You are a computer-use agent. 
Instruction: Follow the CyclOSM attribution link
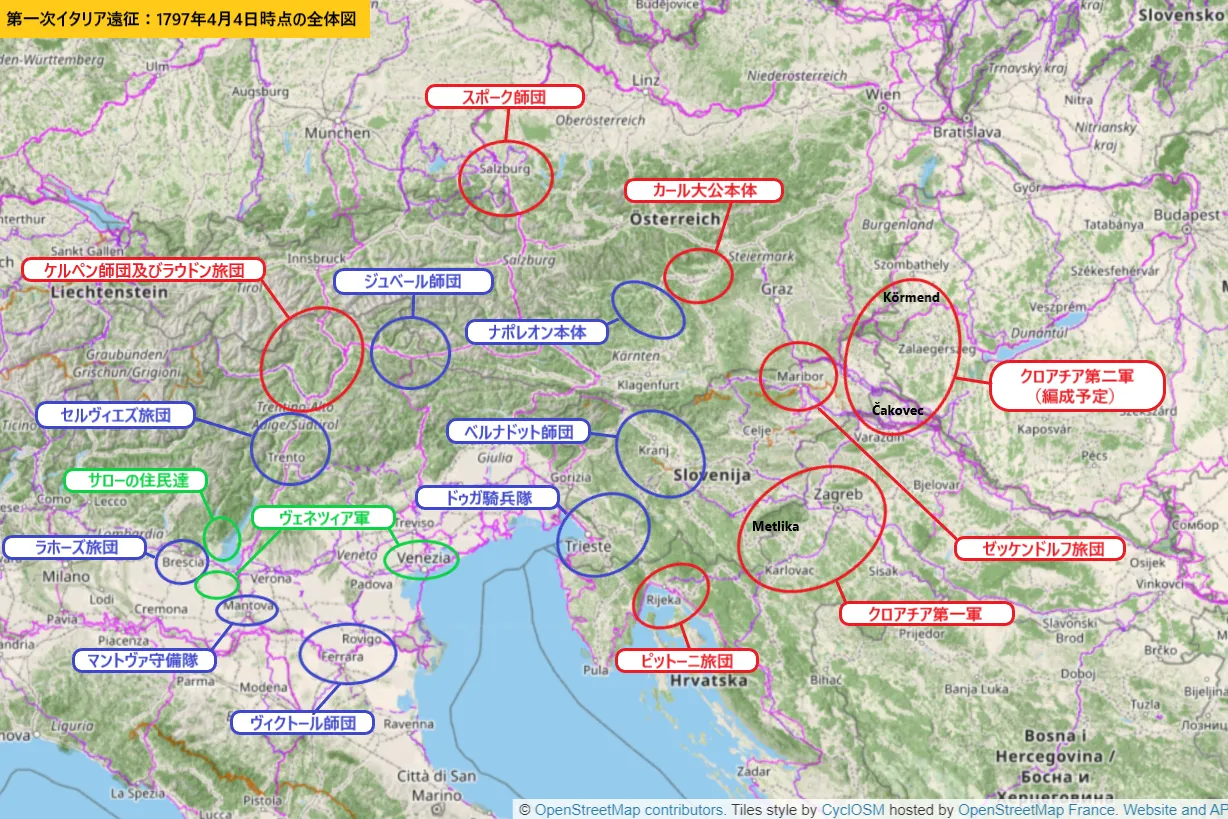coord(853,810)
